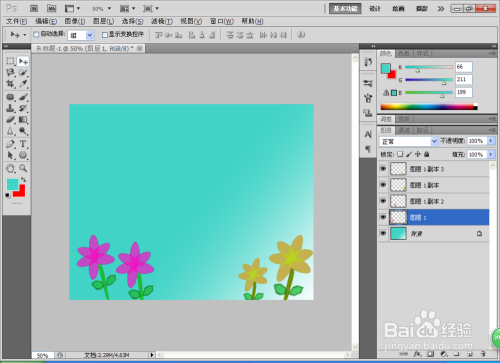This screenshot has width=500, height=363.
Task: Open the Character panel icon
Action: tap(368, 134)
